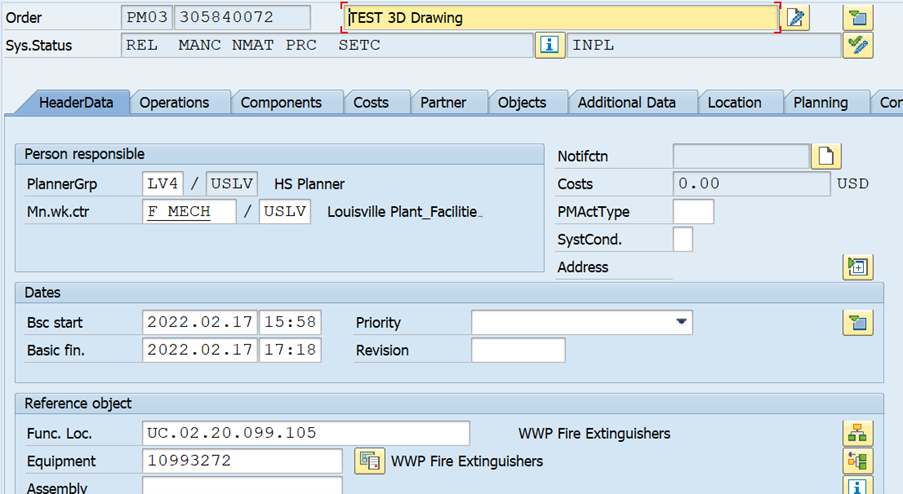Click the icon right of Equipment number field
This screenshot has height=494, width=903.
point(370,461)
